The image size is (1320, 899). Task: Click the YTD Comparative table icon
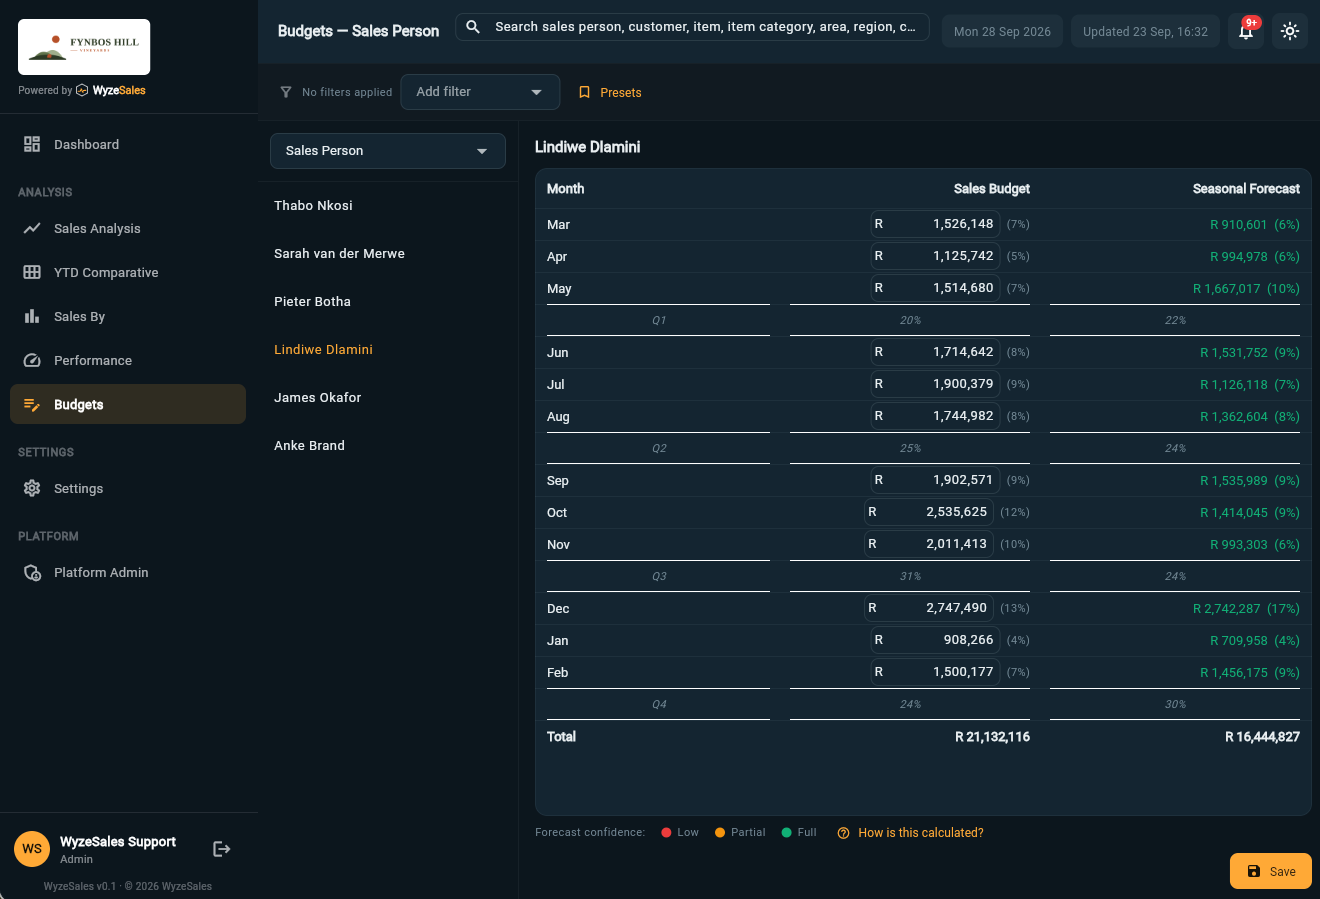pyautogui.click(x=32, y=272)
